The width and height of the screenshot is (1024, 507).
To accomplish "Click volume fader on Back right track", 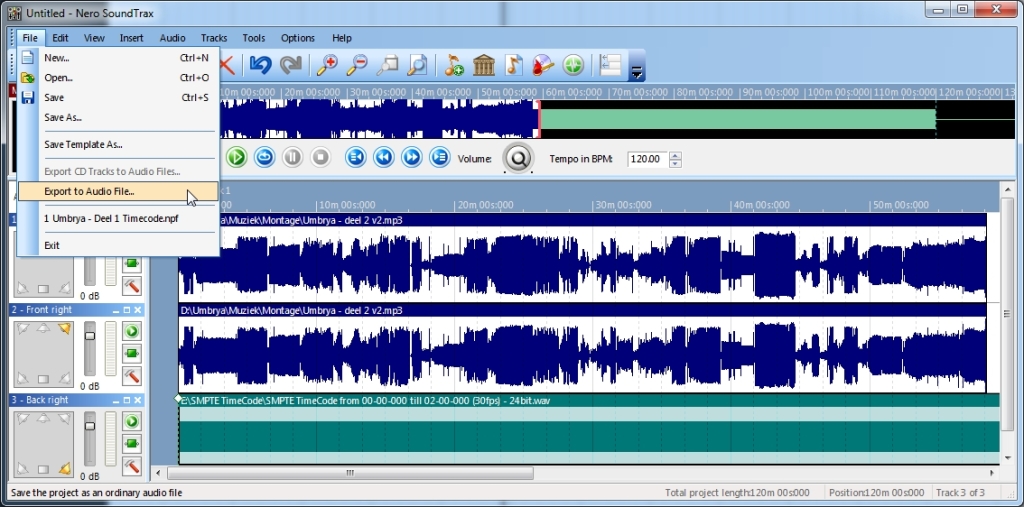I will [x=89, y=426].
